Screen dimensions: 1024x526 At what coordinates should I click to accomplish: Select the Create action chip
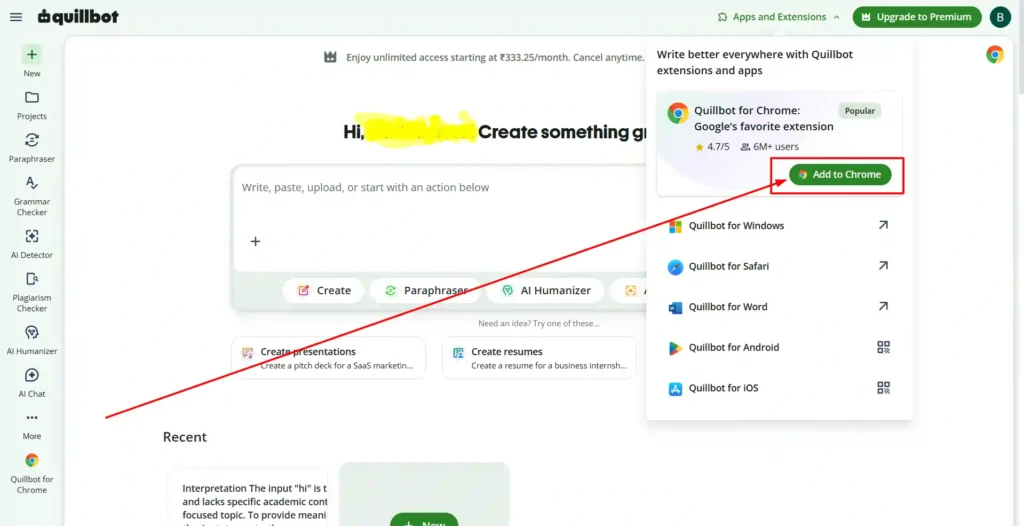tap(324, 290)
